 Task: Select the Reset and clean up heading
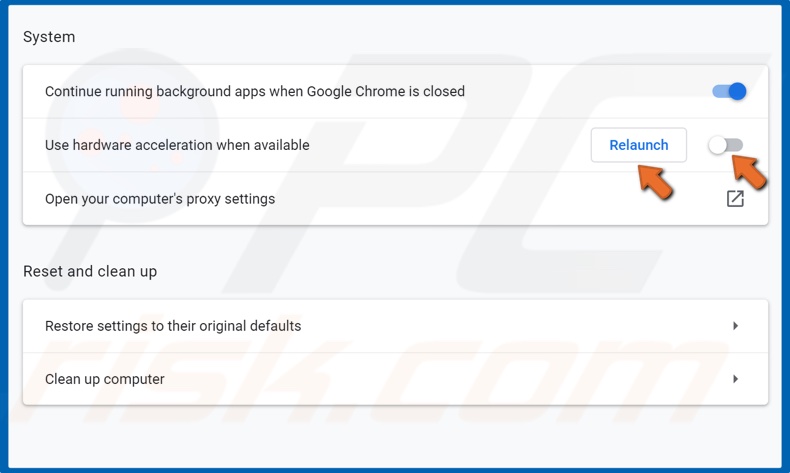(x=90, y=272)
